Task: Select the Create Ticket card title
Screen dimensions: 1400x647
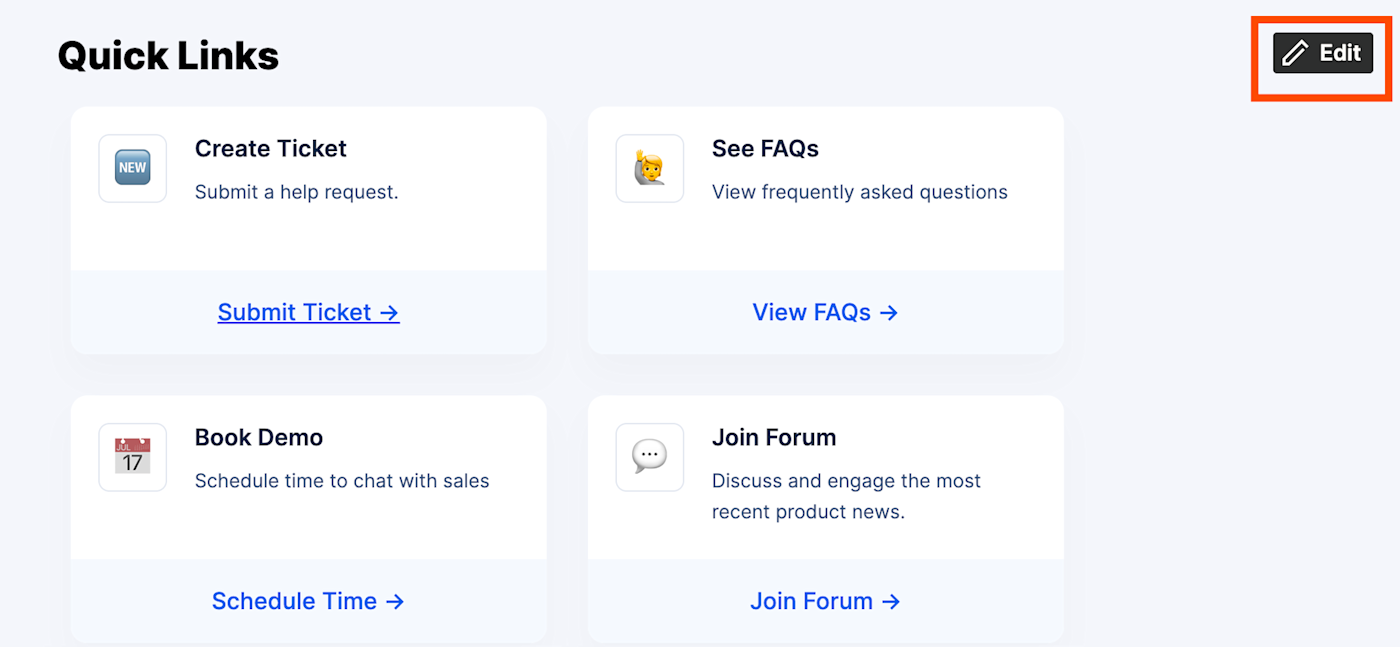Action: click(x=271, y=148)
